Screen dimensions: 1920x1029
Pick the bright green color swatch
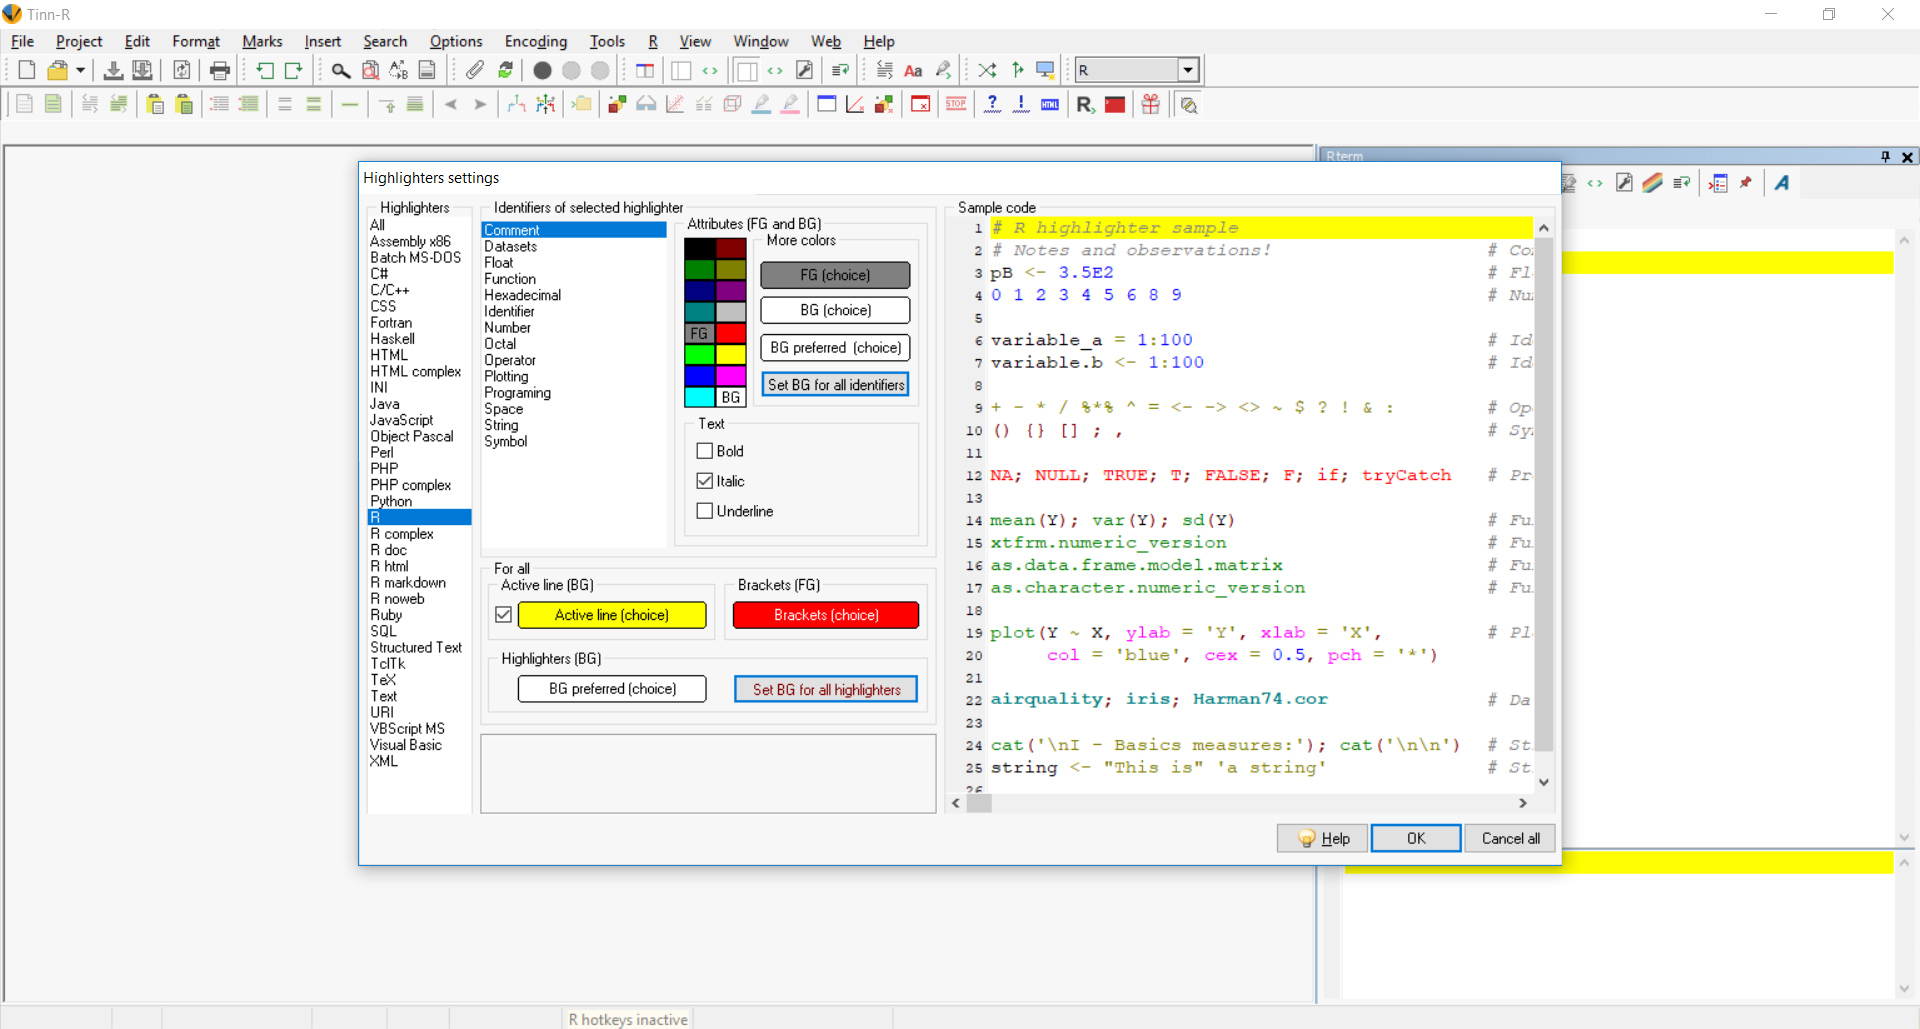(700, 354)
